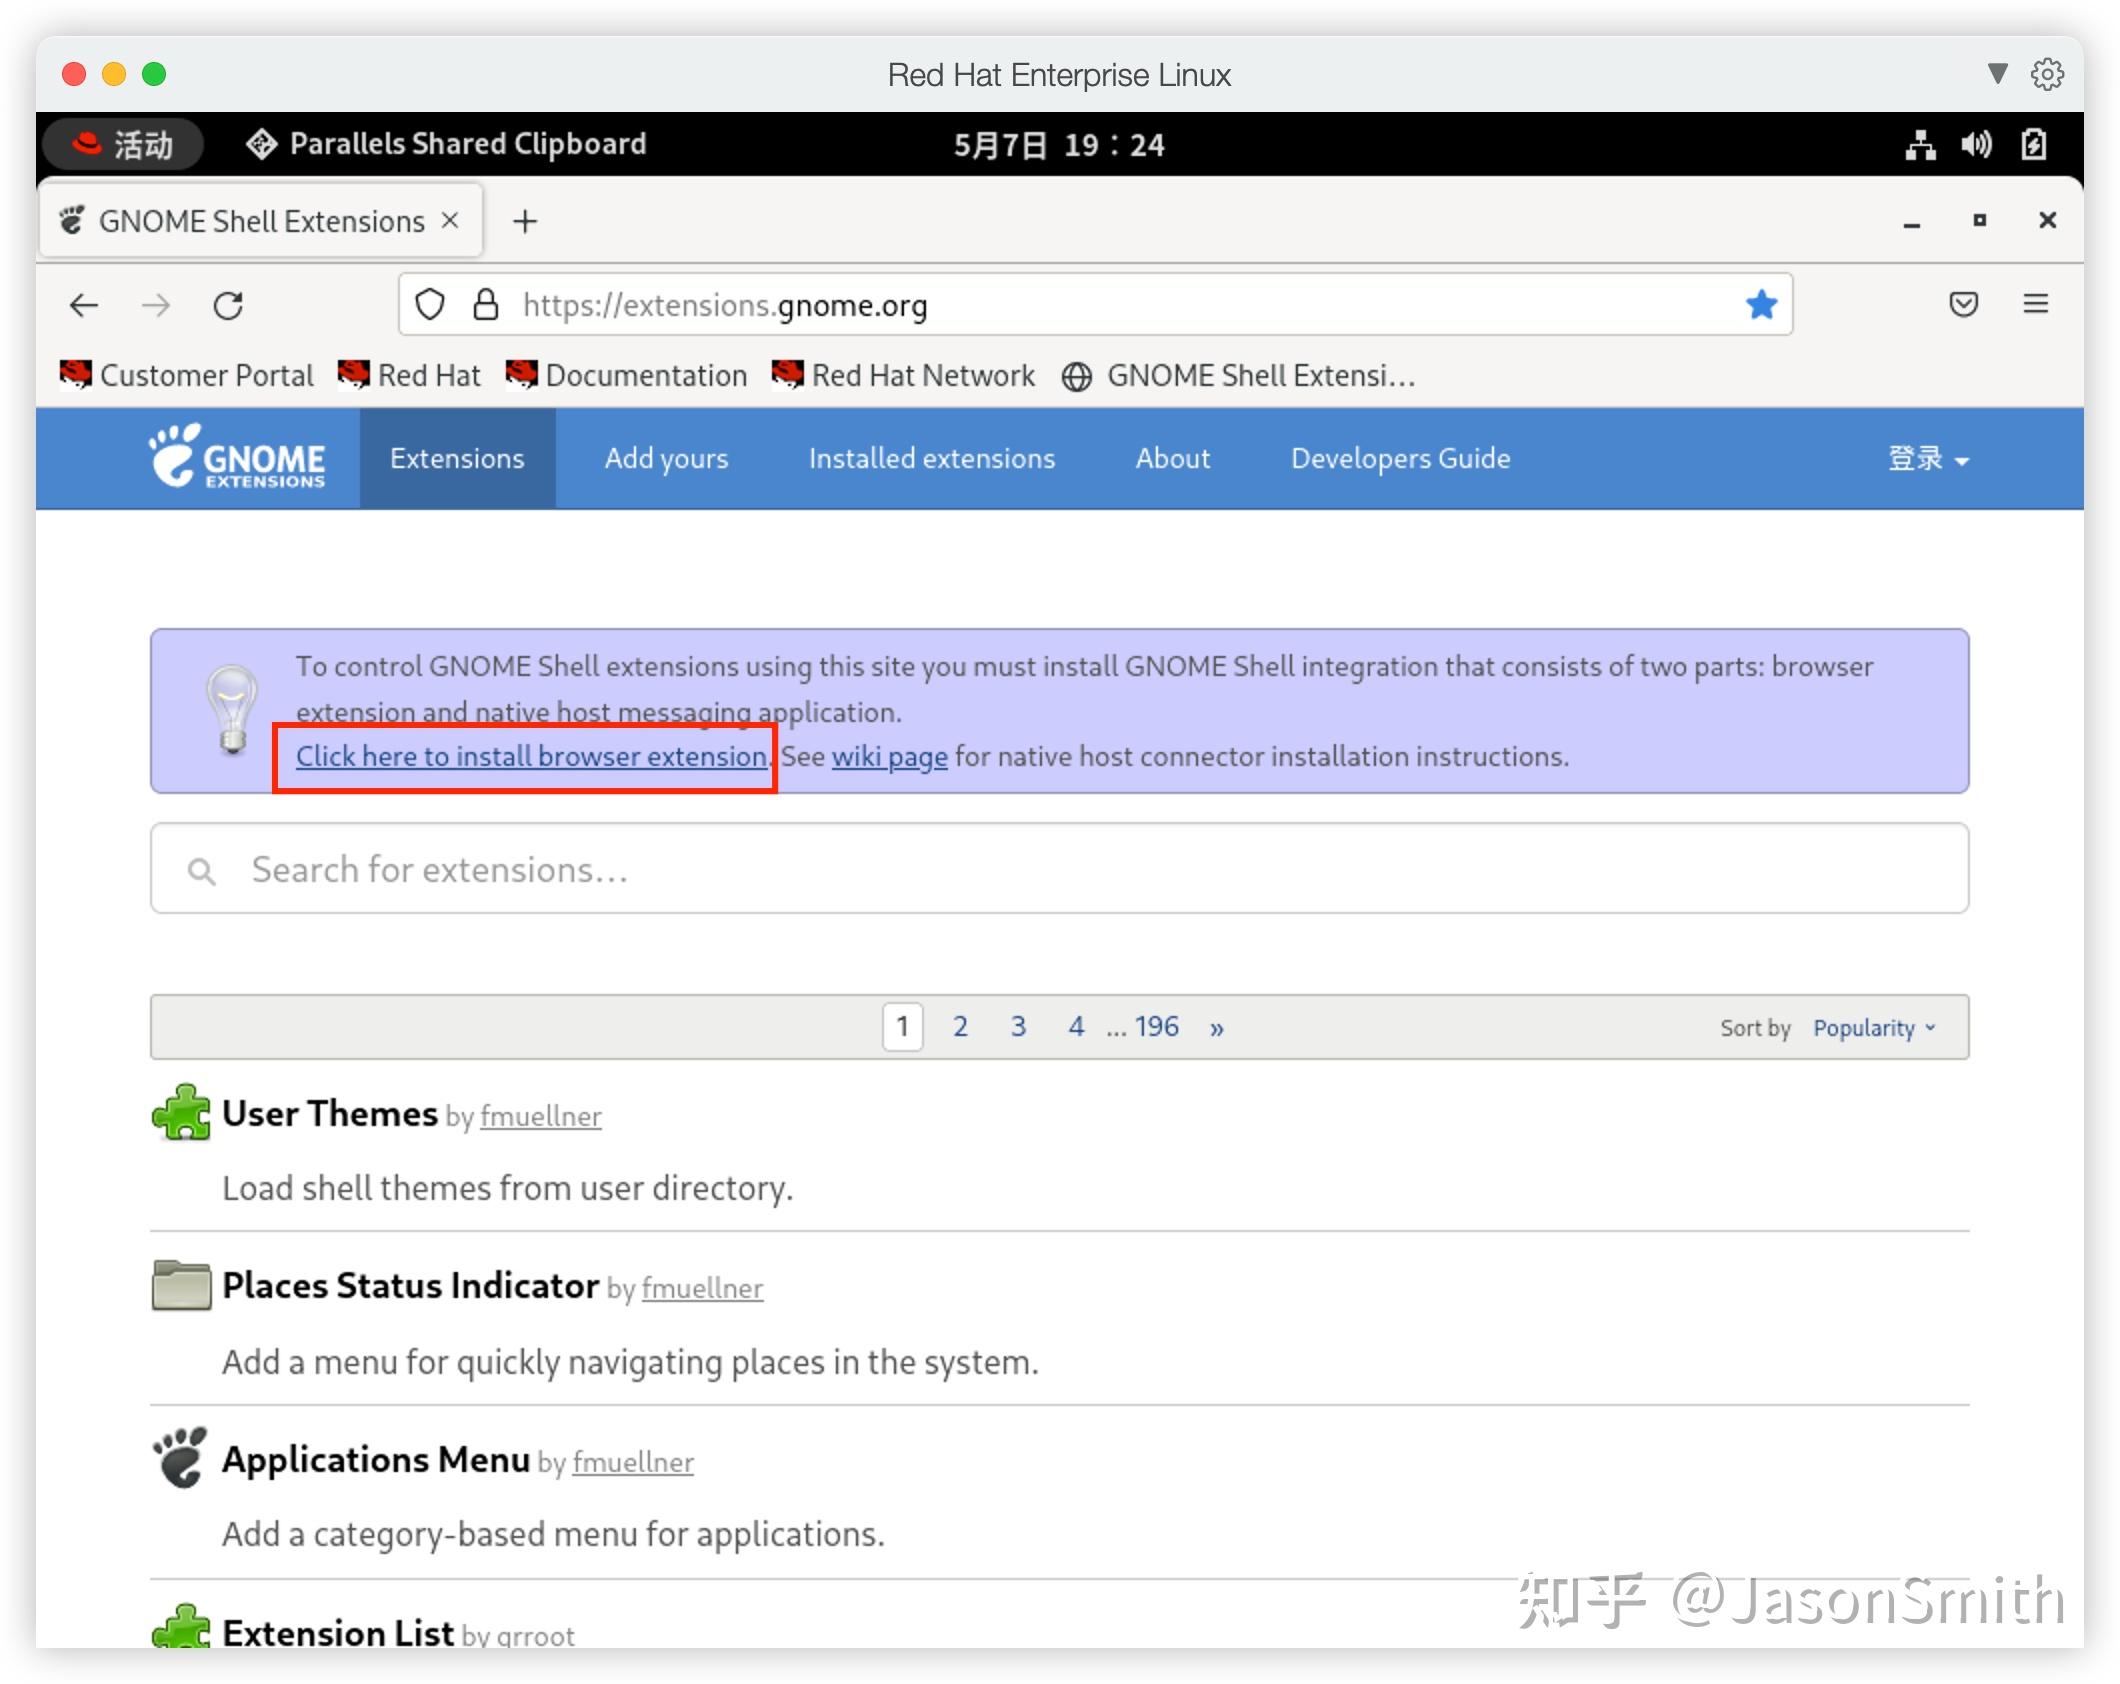Image resolution: width=2120 pixels, height=1684 pixels.
Task: Open the Pocket save icon
Action: click(x=1963, y=304)
